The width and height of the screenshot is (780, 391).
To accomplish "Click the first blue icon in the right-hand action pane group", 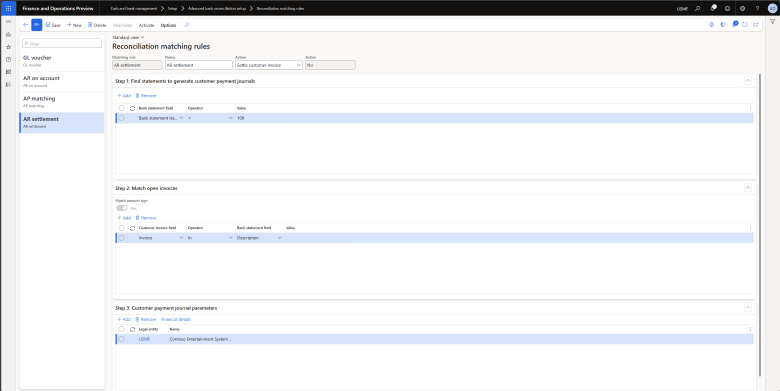I will 711,24.
